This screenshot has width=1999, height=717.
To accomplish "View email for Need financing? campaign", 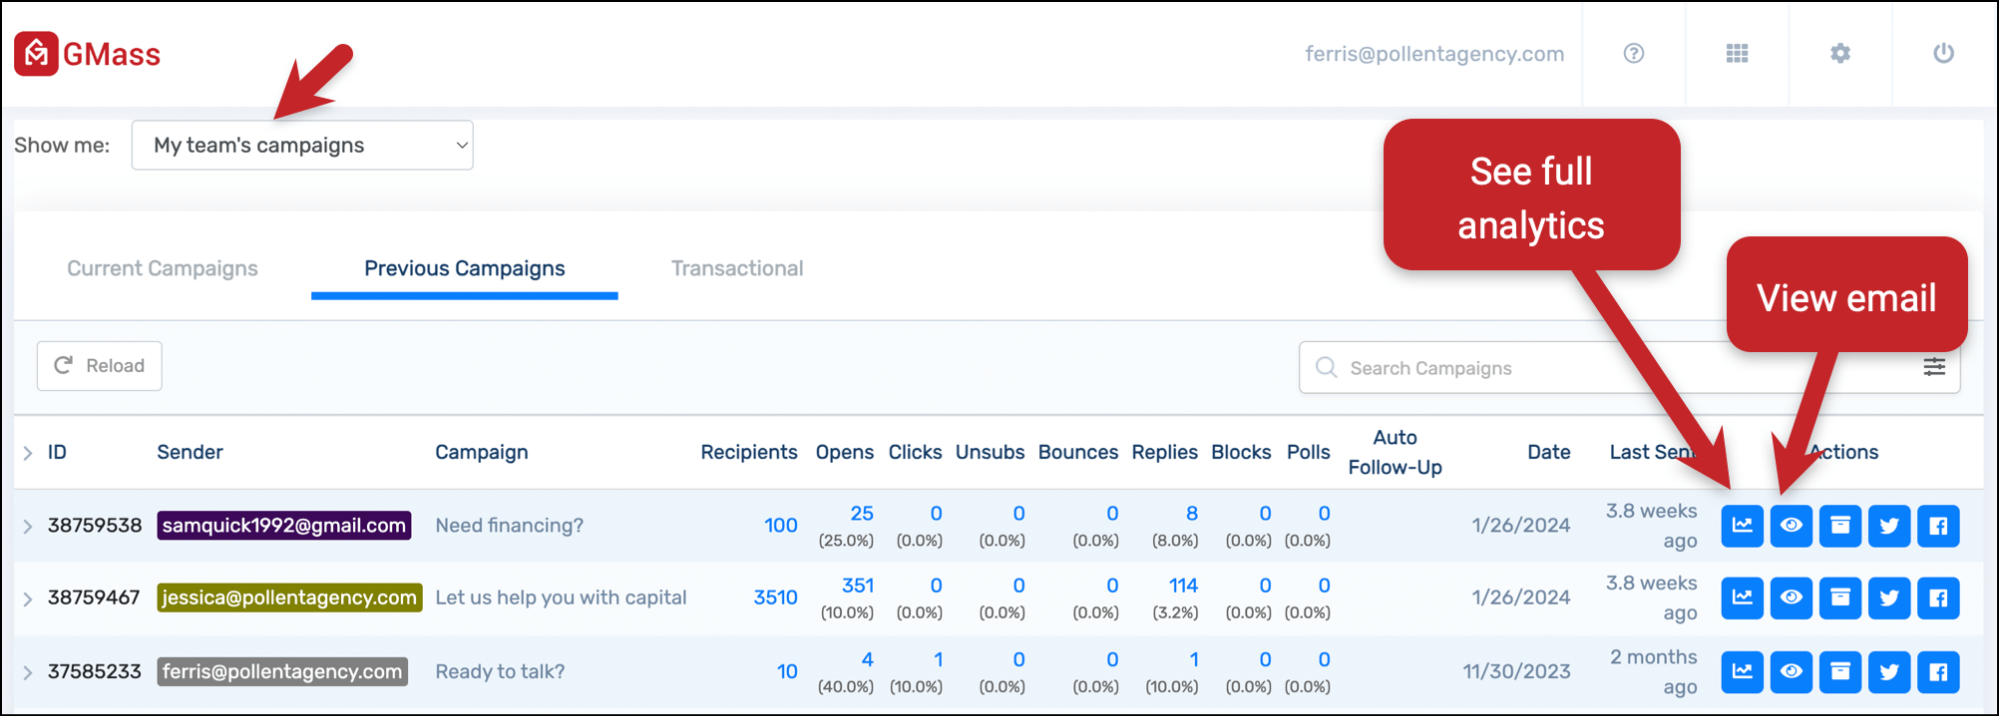I will 1791,526.
